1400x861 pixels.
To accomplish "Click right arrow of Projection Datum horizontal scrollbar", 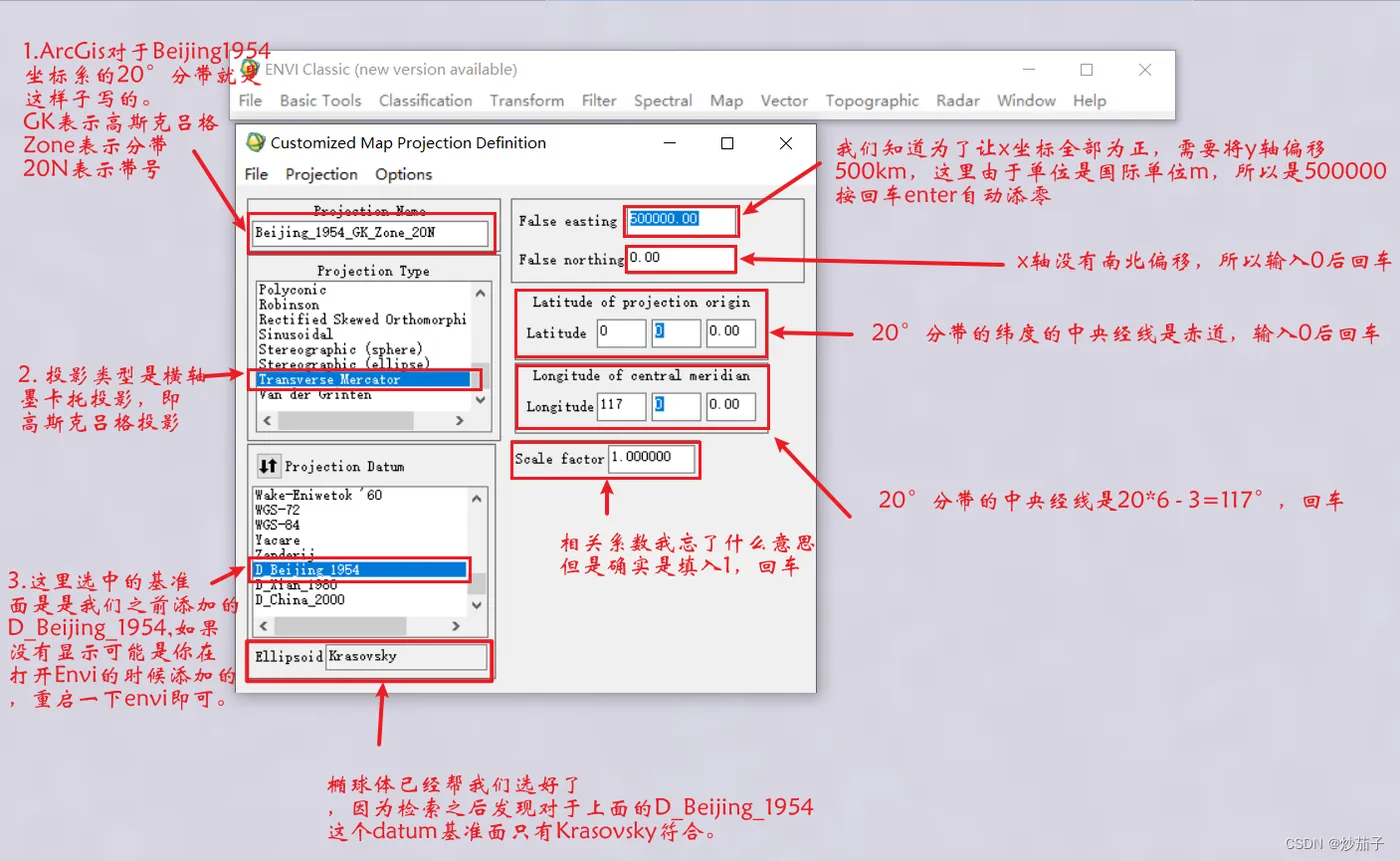I will point(458,626).
